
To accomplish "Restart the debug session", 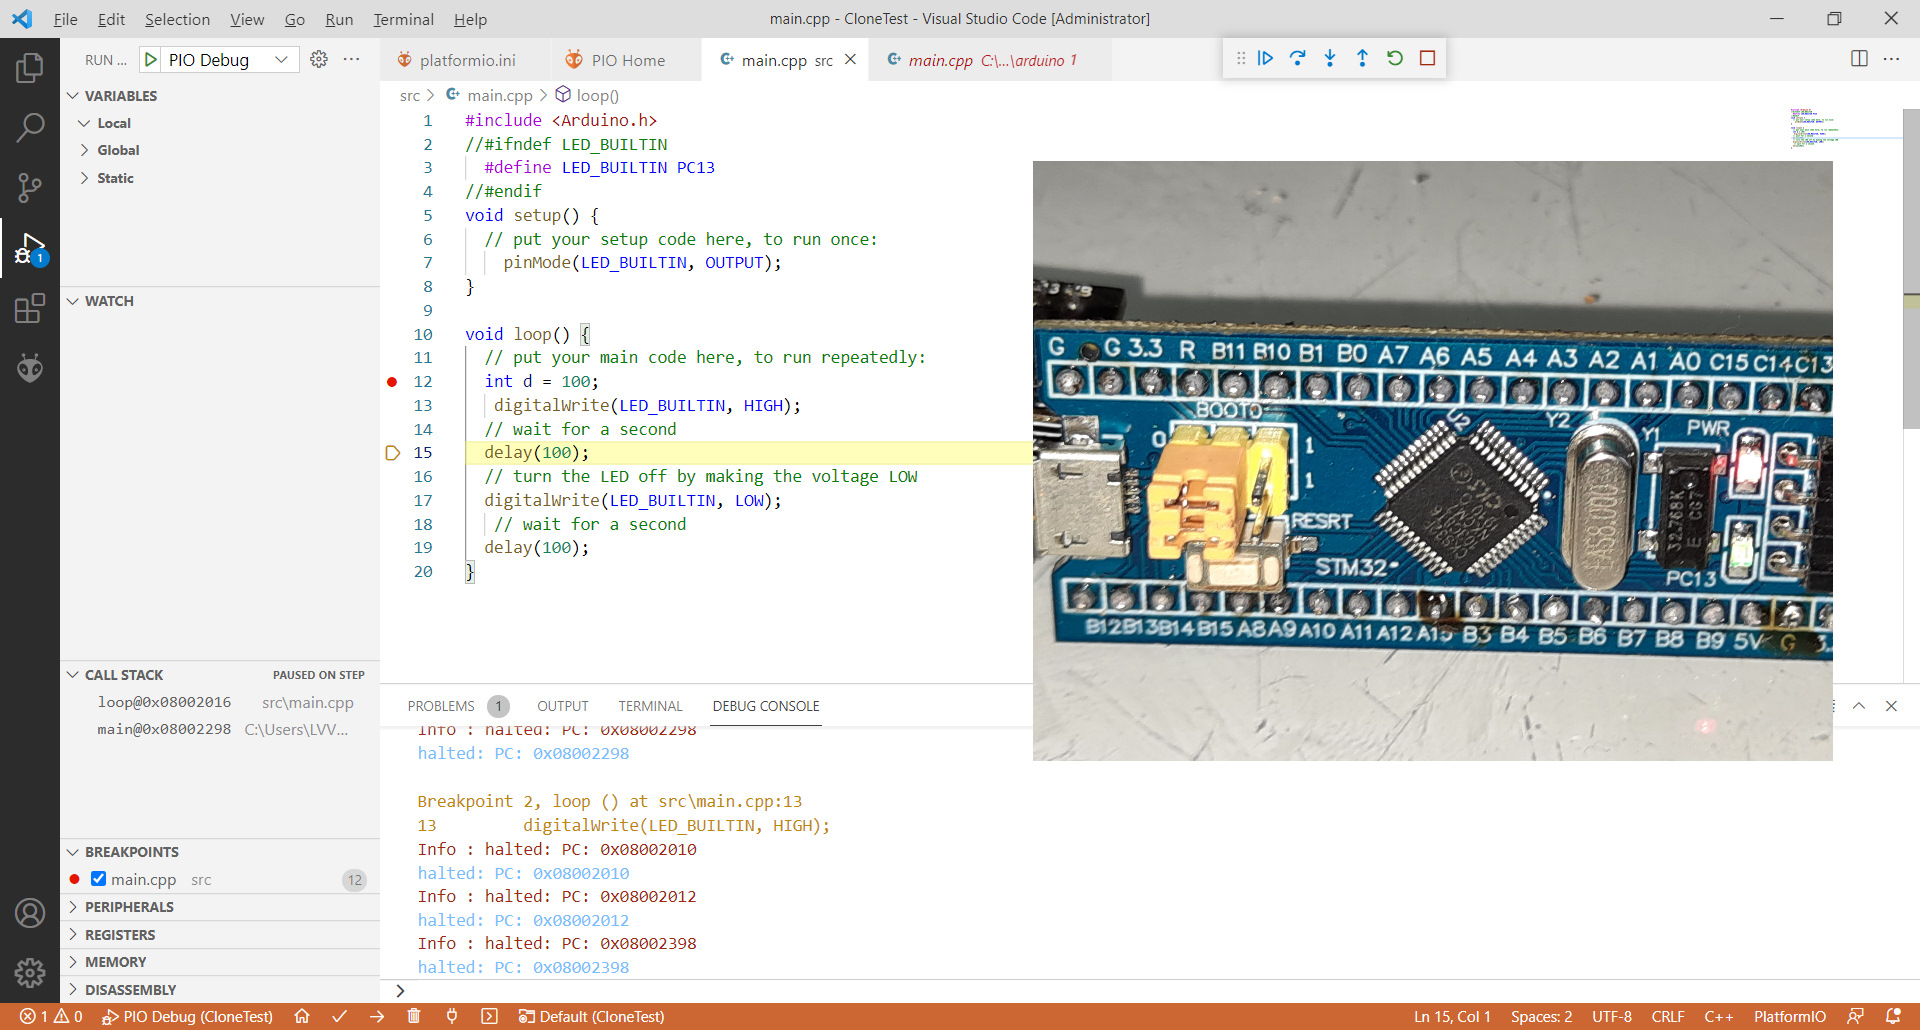I will [1395, 59].
